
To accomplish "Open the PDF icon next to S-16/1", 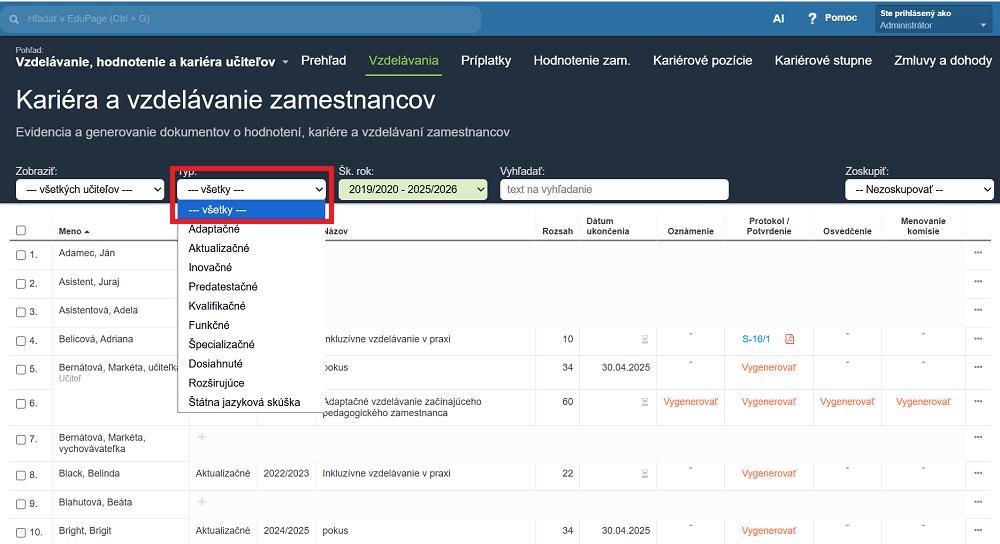I will pos(789,339).
